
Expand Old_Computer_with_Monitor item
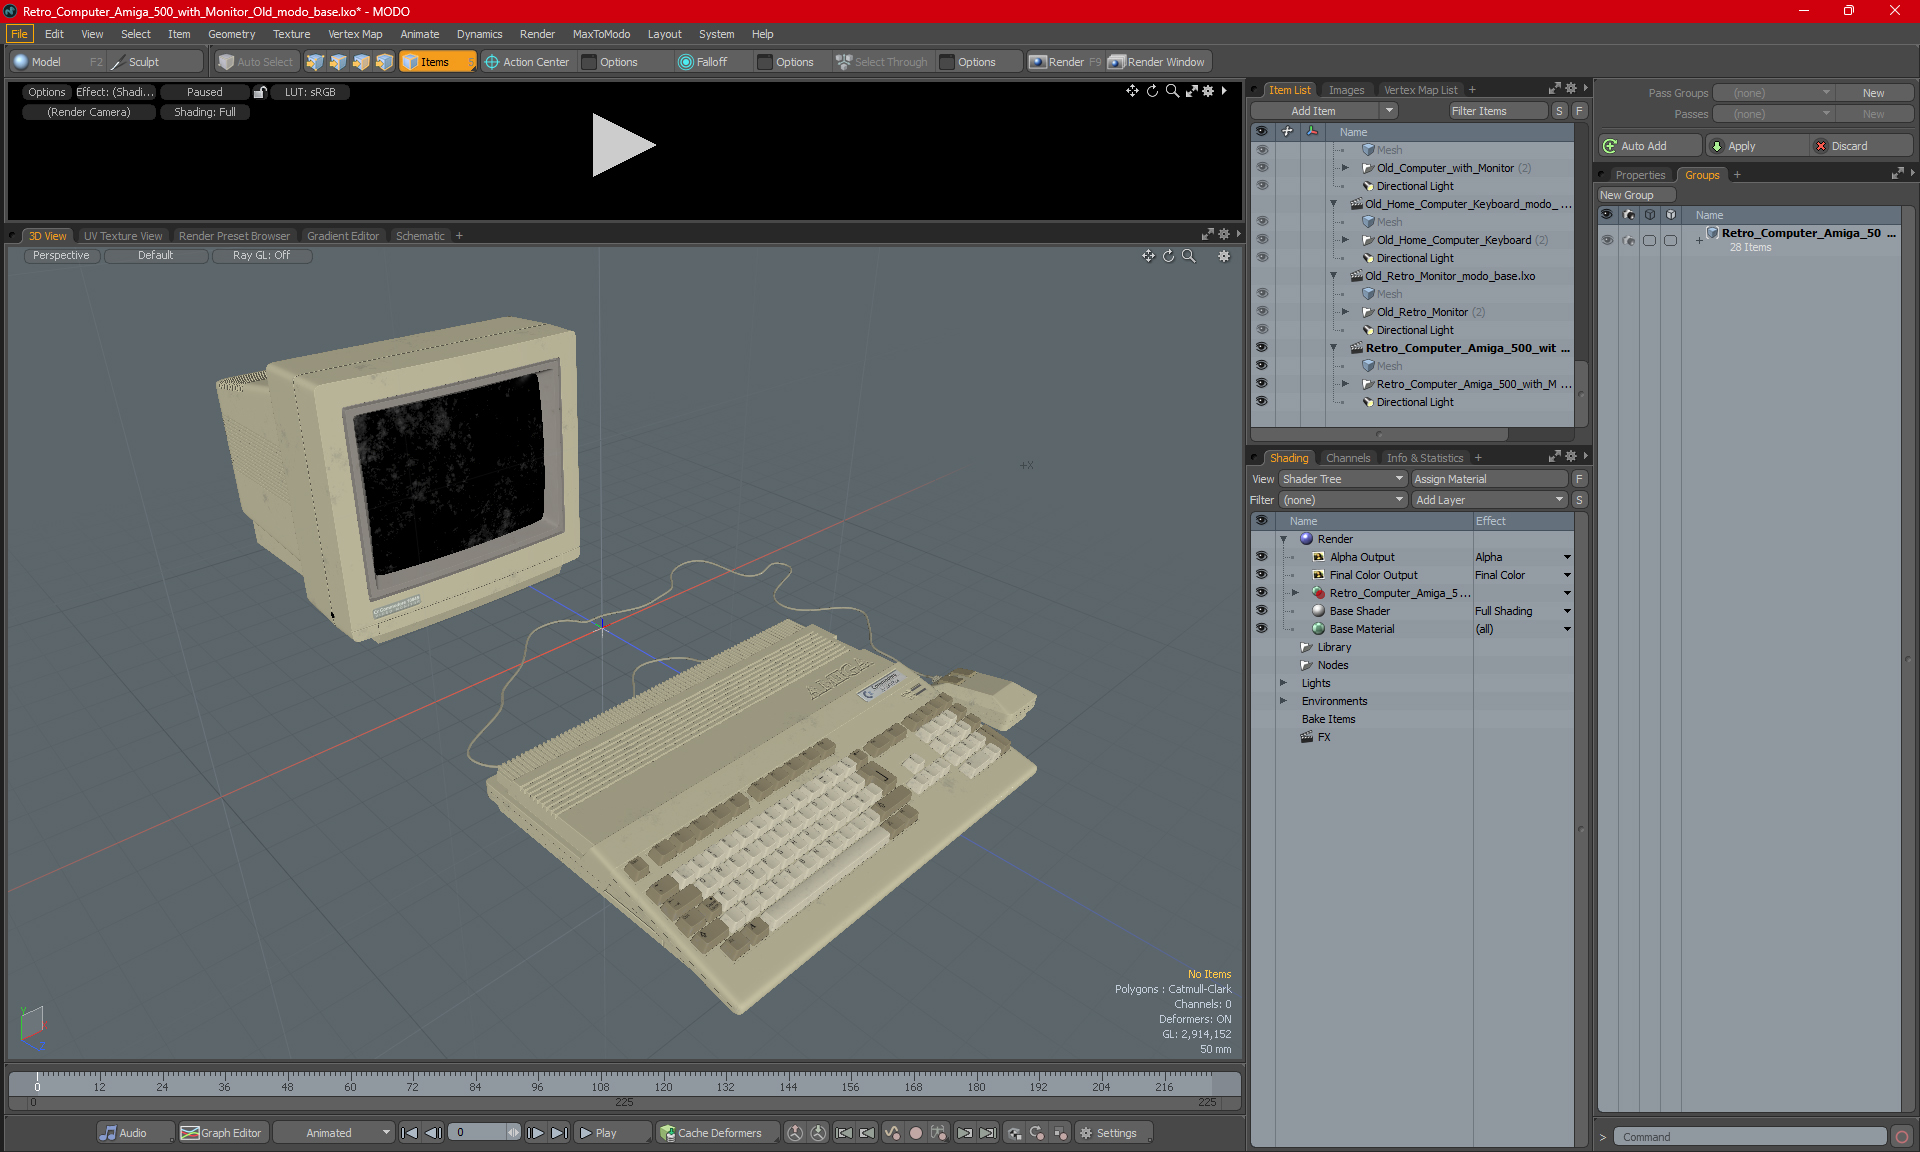(x=1345, y=168)
